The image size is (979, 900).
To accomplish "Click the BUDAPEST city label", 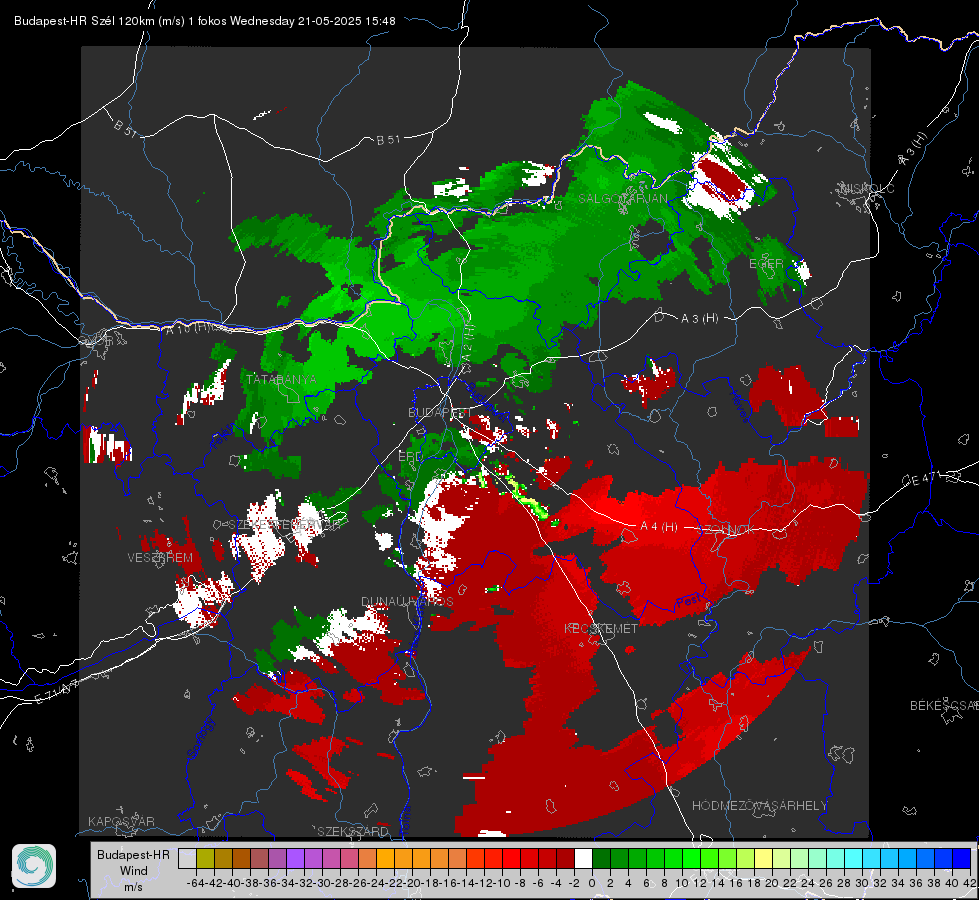I will click(439, 413).
